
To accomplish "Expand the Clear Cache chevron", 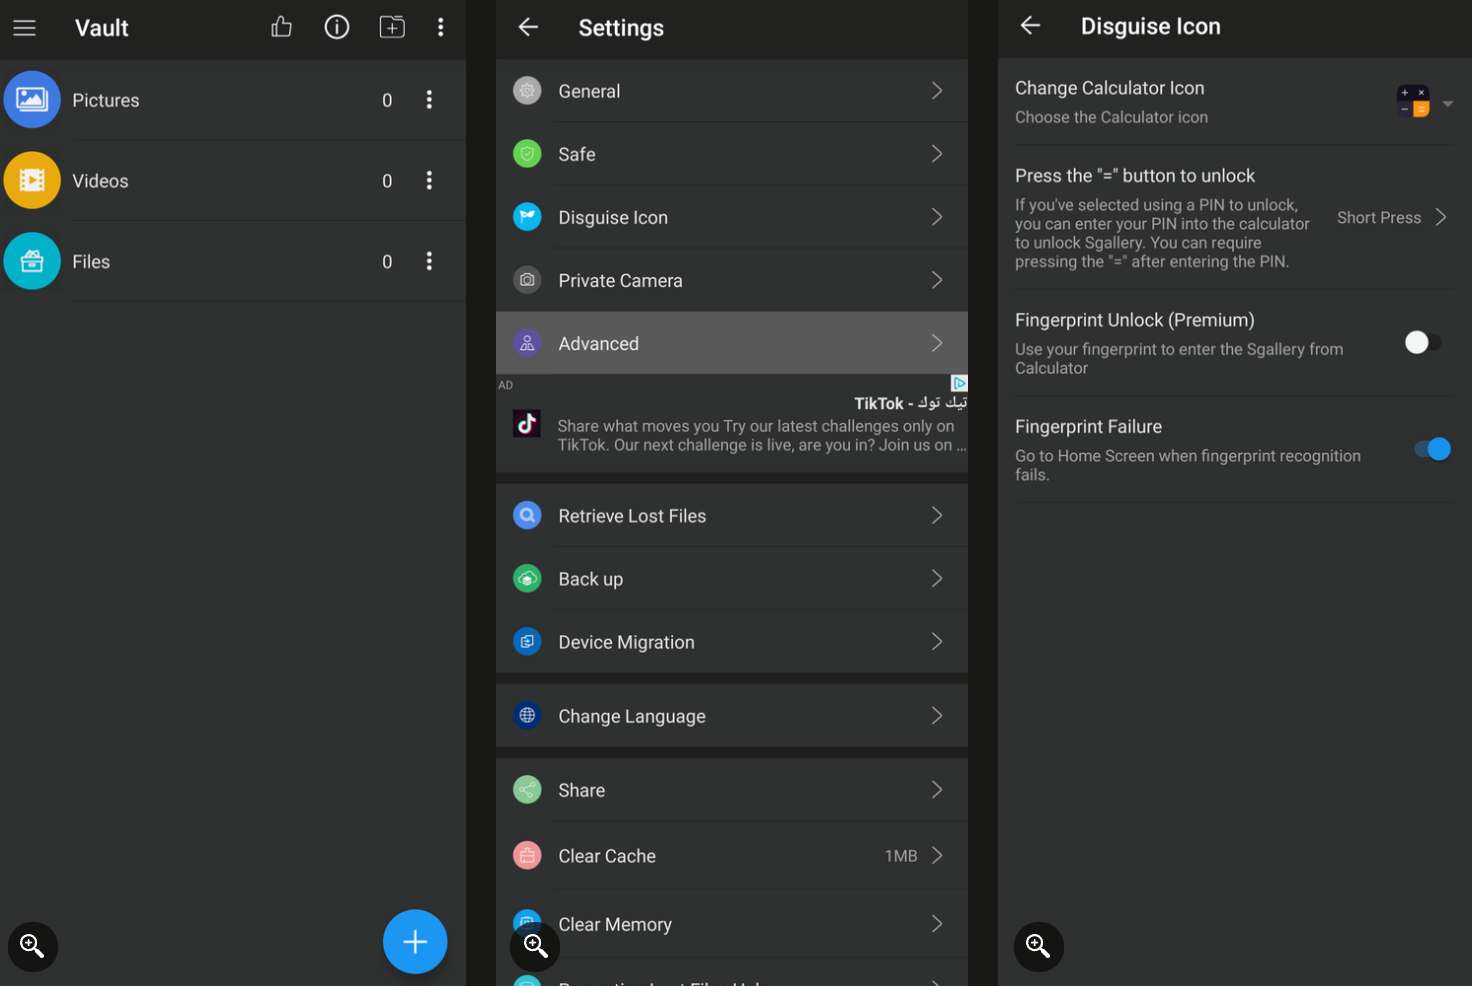I will 937,855.
